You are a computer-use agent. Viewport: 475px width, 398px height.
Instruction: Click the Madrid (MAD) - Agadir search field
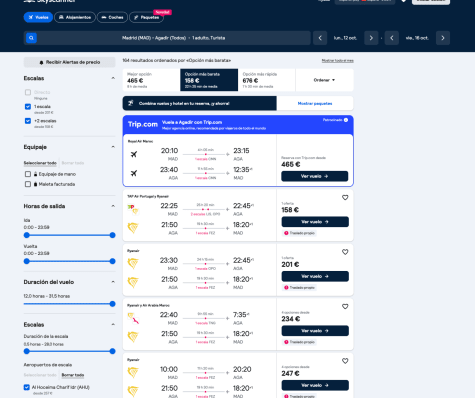tap(167, 38)
